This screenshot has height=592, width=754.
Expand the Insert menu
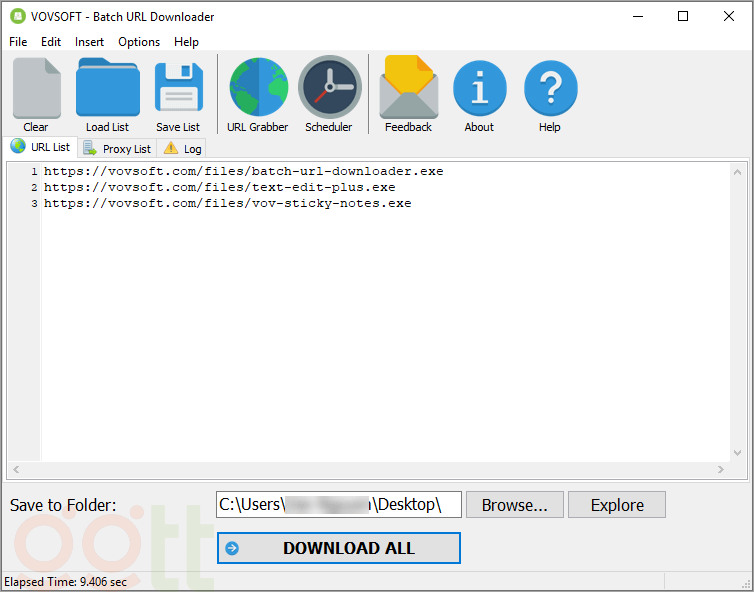coord(89,42)
